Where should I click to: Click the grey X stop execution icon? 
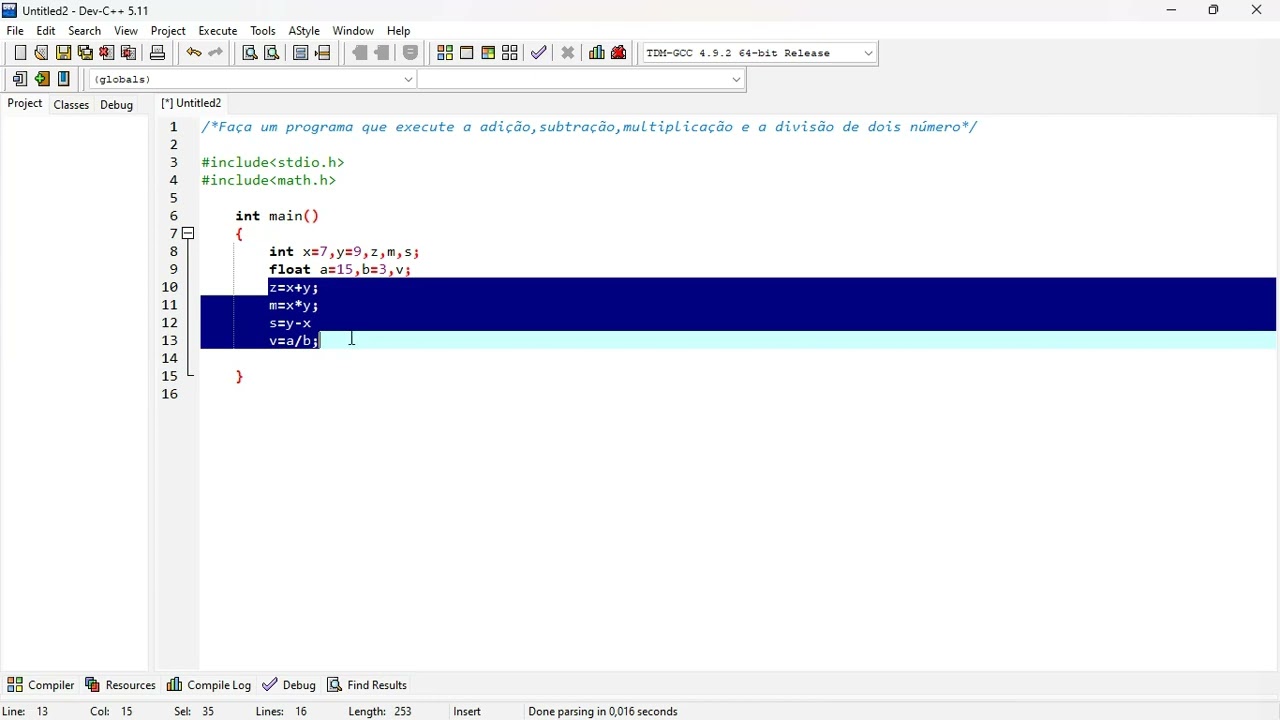[x=568, y=53]
